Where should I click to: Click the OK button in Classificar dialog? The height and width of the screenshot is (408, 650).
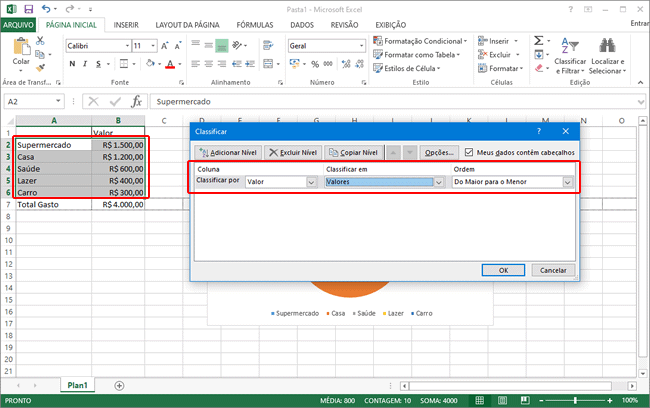point(504,270)
